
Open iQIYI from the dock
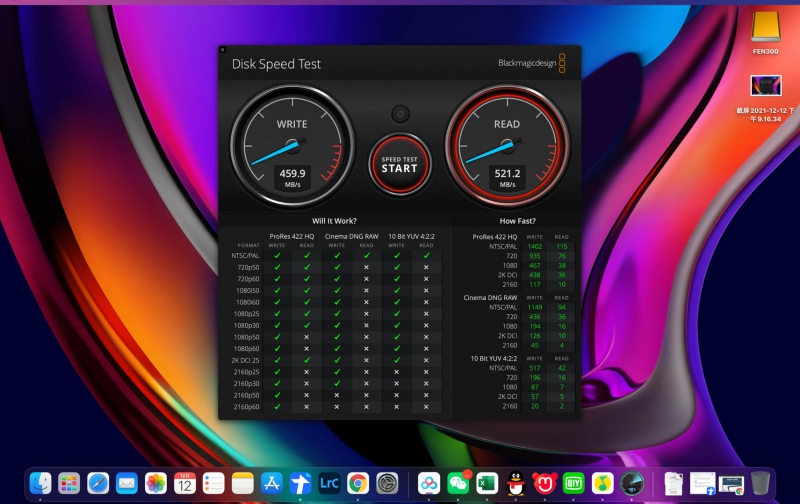573,483
